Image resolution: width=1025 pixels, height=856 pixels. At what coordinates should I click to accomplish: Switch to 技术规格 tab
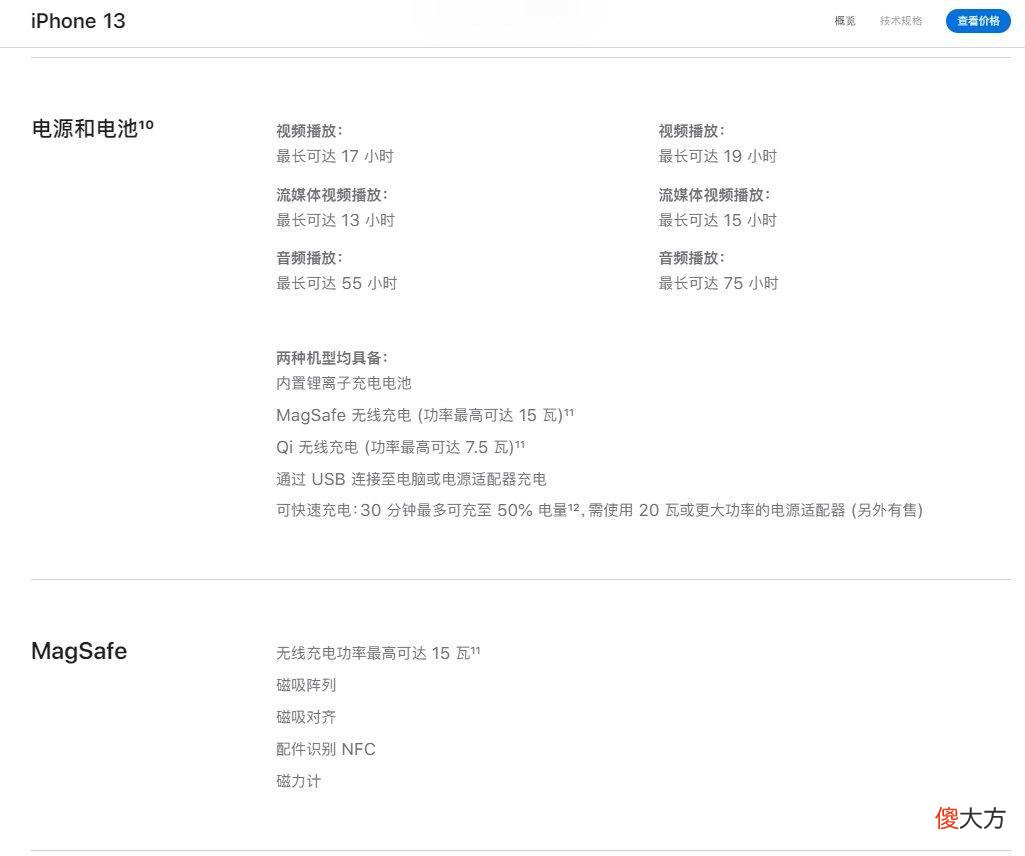901,21
